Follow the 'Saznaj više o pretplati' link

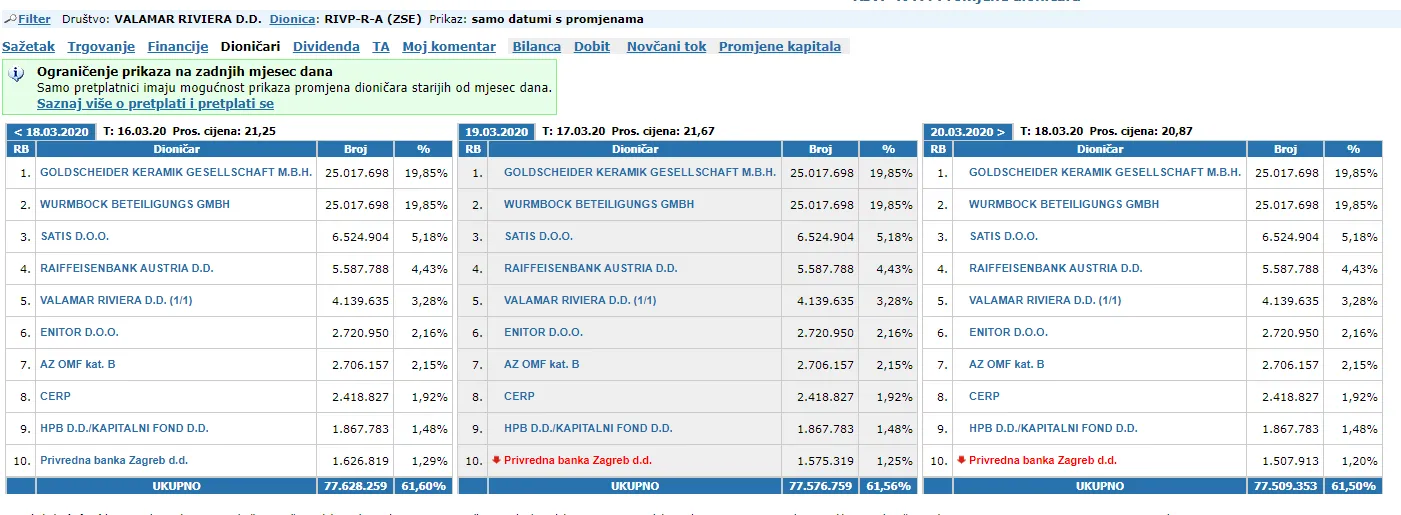(155, 103)
